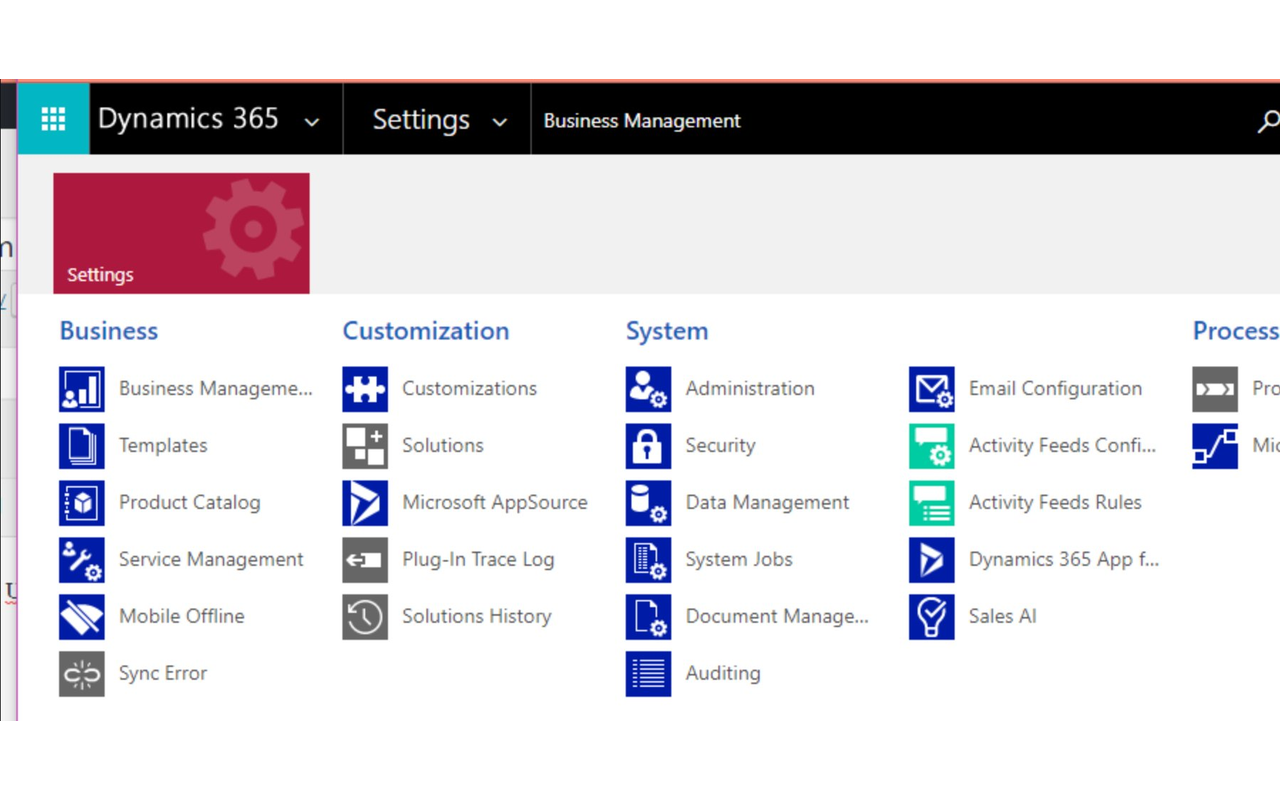Select the red Settings tile
Image resolution: width=1280 pixels, height=800 pixels.
pos(181,233)
